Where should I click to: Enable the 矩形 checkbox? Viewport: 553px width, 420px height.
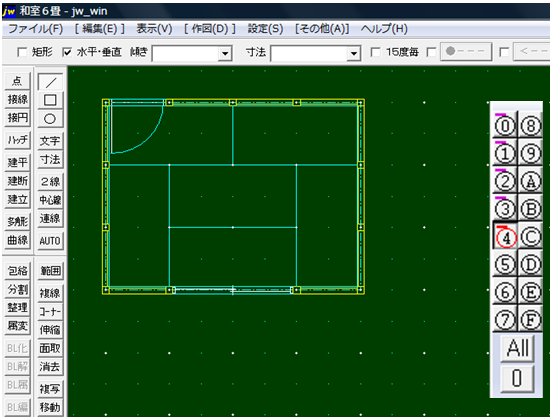point(22,53)
